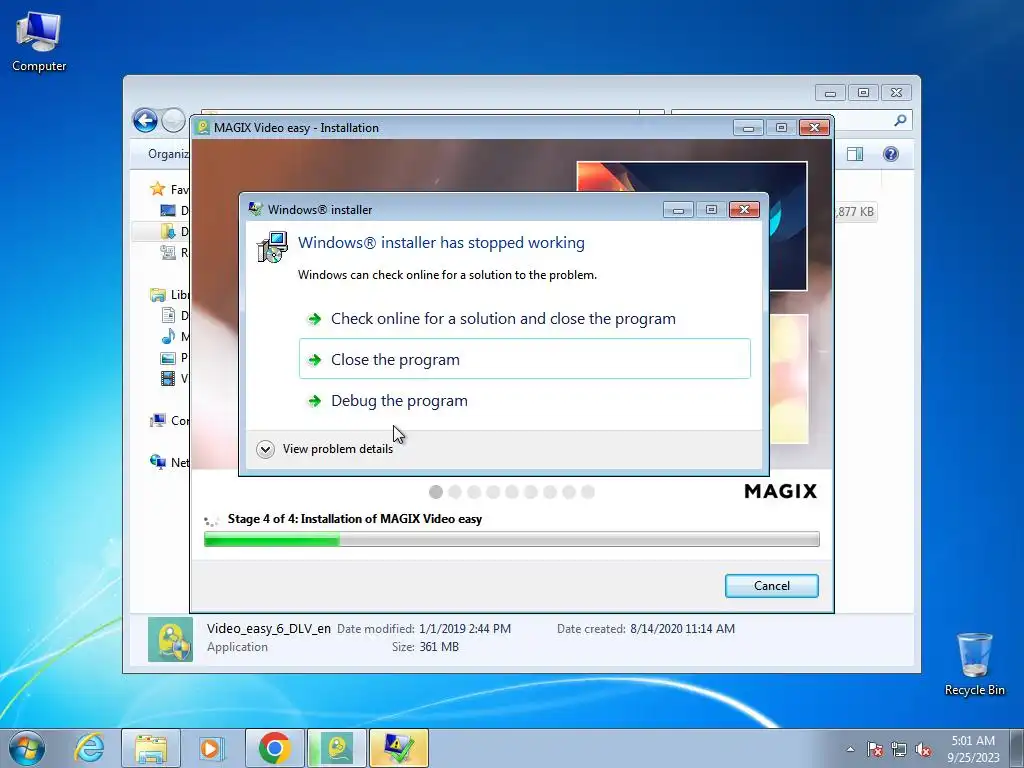This screenshot has width=1024, height=768.
Task: Open Windows Explorer from the taskbar
Action: pyautogui.click(x=151, y=748)
